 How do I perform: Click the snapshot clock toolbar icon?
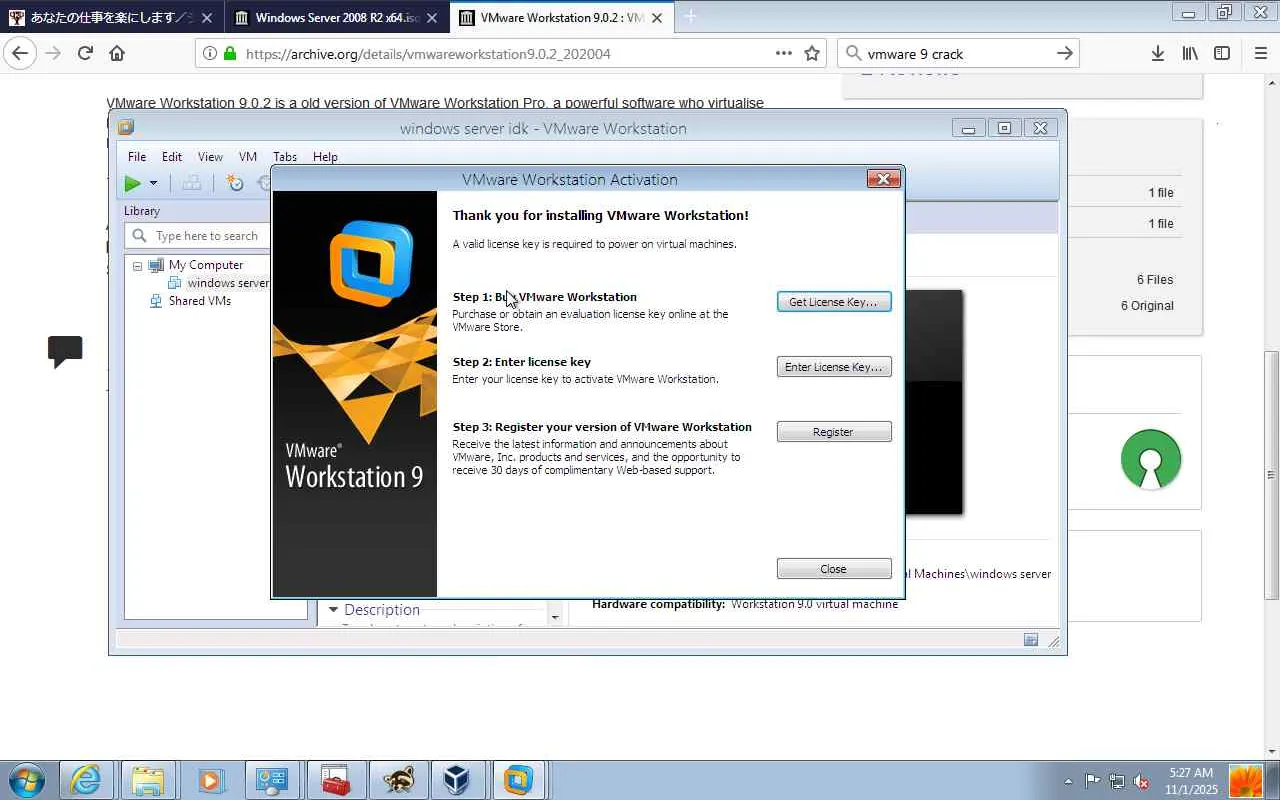(235, 183)
